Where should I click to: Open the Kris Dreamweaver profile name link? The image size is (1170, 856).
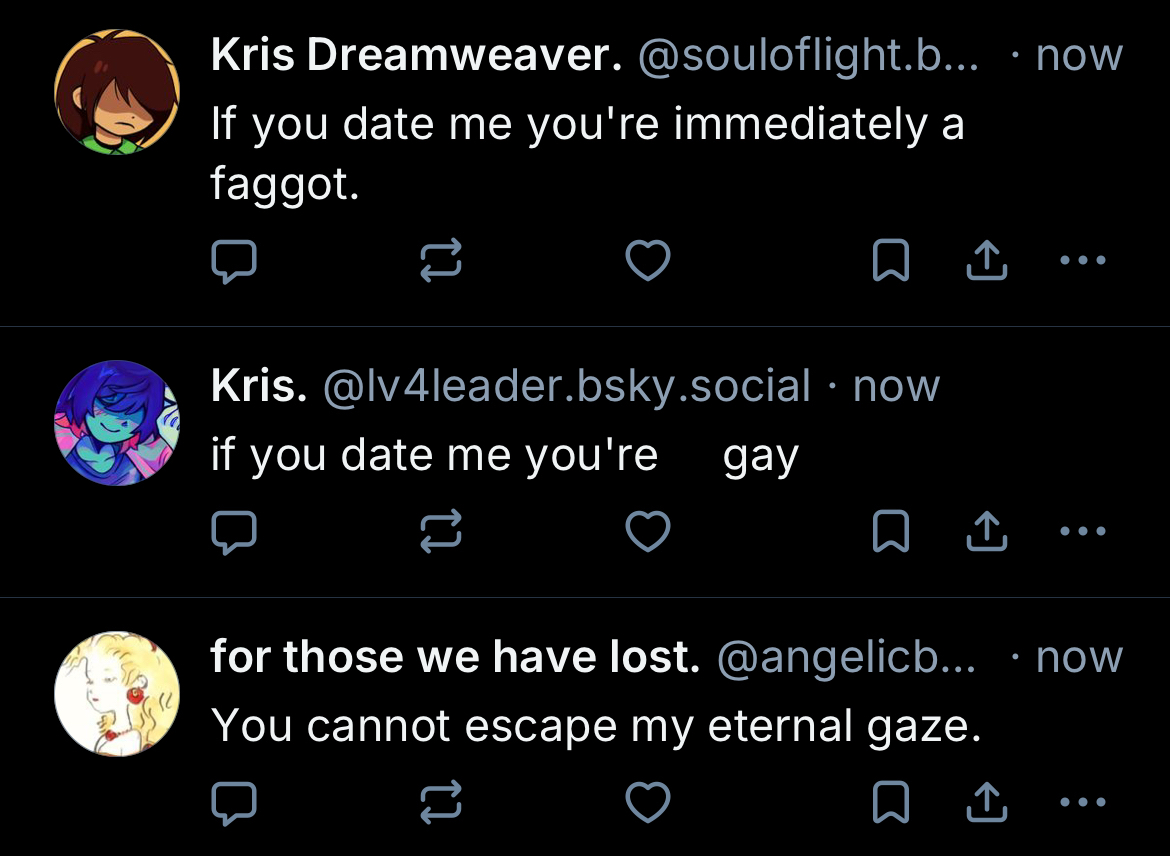click(x=416, y=57)
